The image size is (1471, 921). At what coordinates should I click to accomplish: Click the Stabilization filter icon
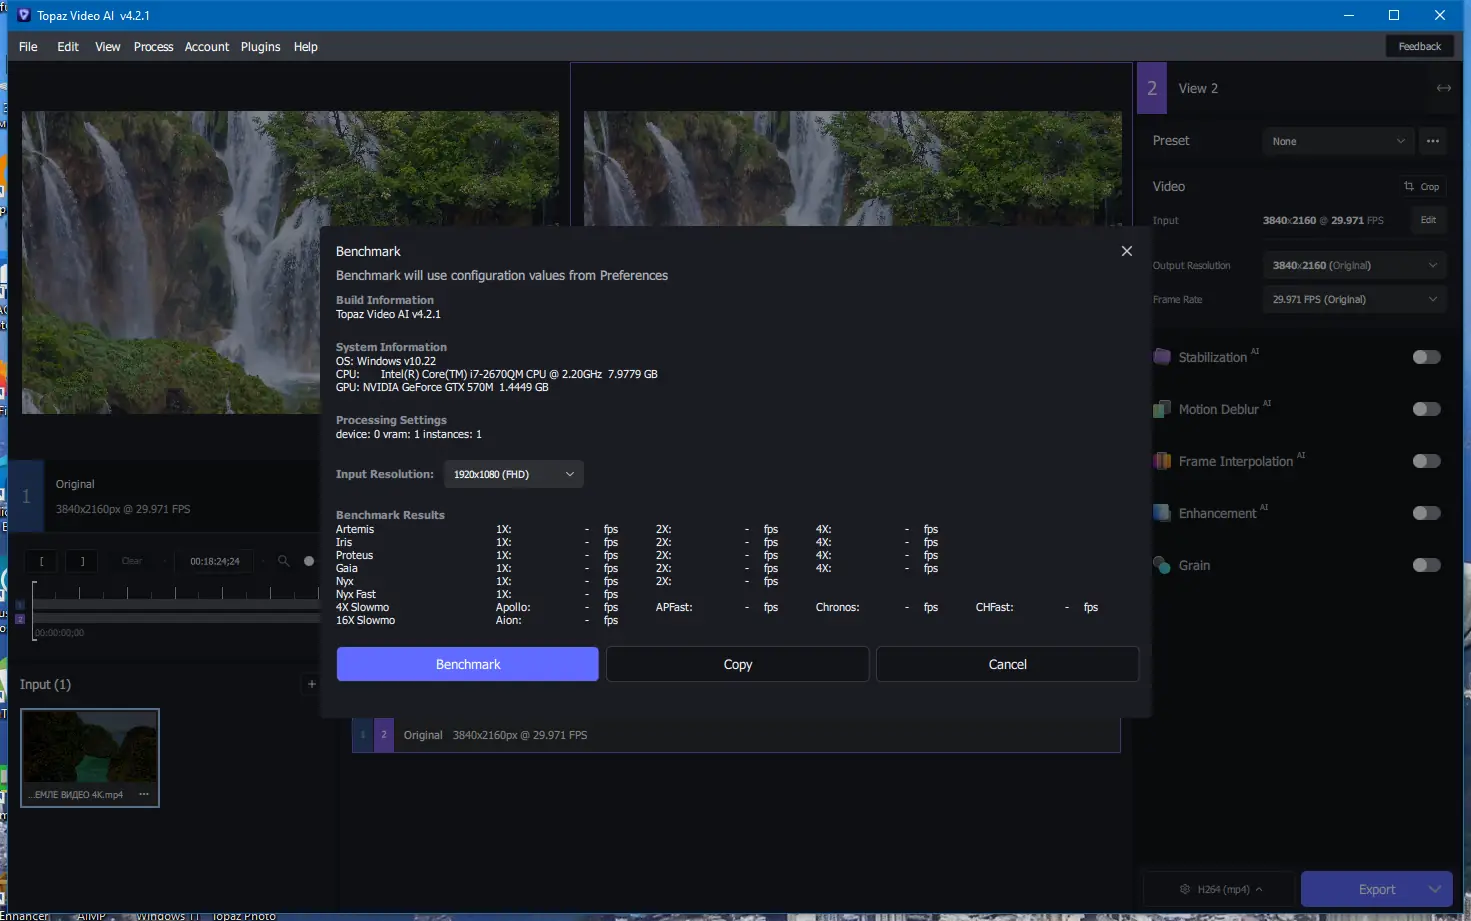pos(1162,357)
